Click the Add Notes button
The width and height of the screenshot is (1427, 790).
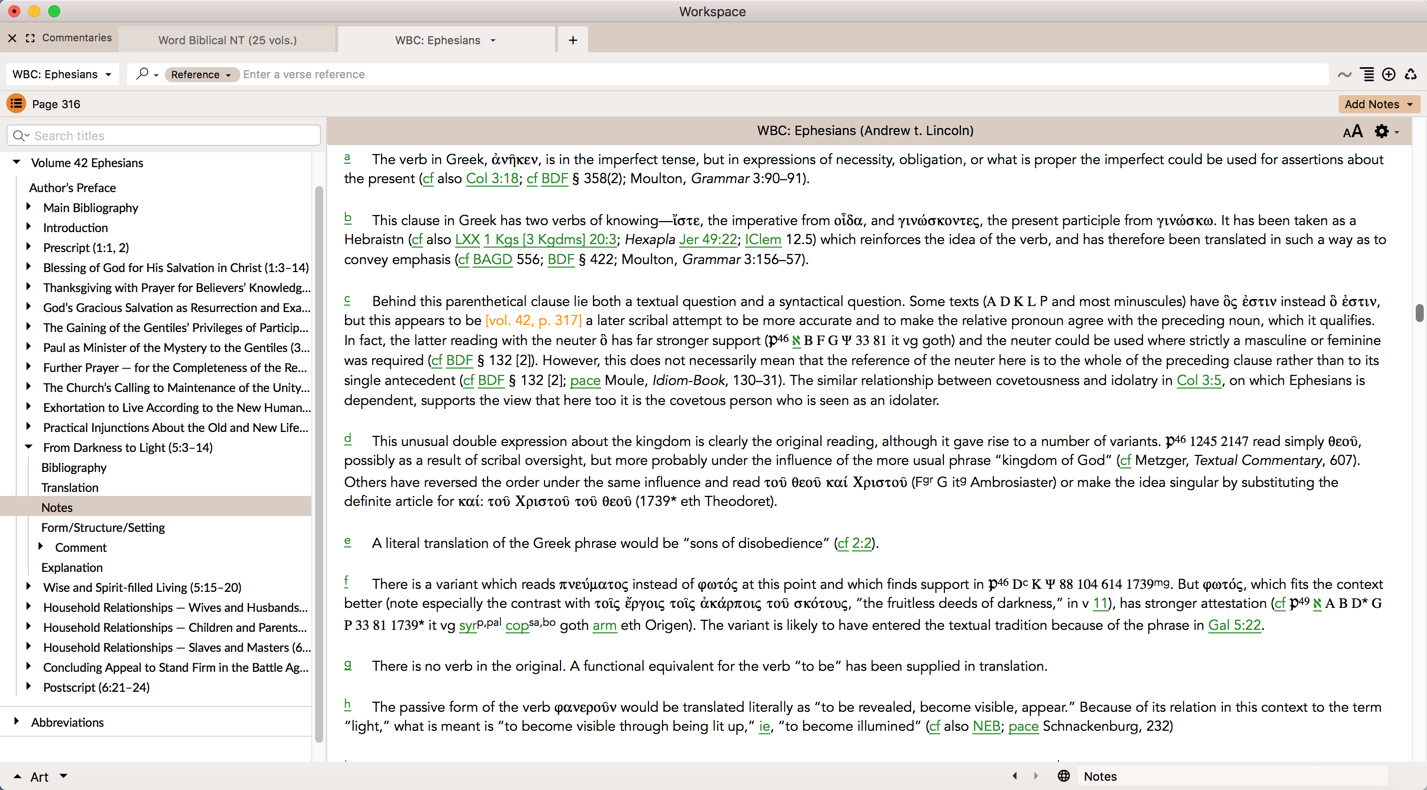(x=1378, y=104)
